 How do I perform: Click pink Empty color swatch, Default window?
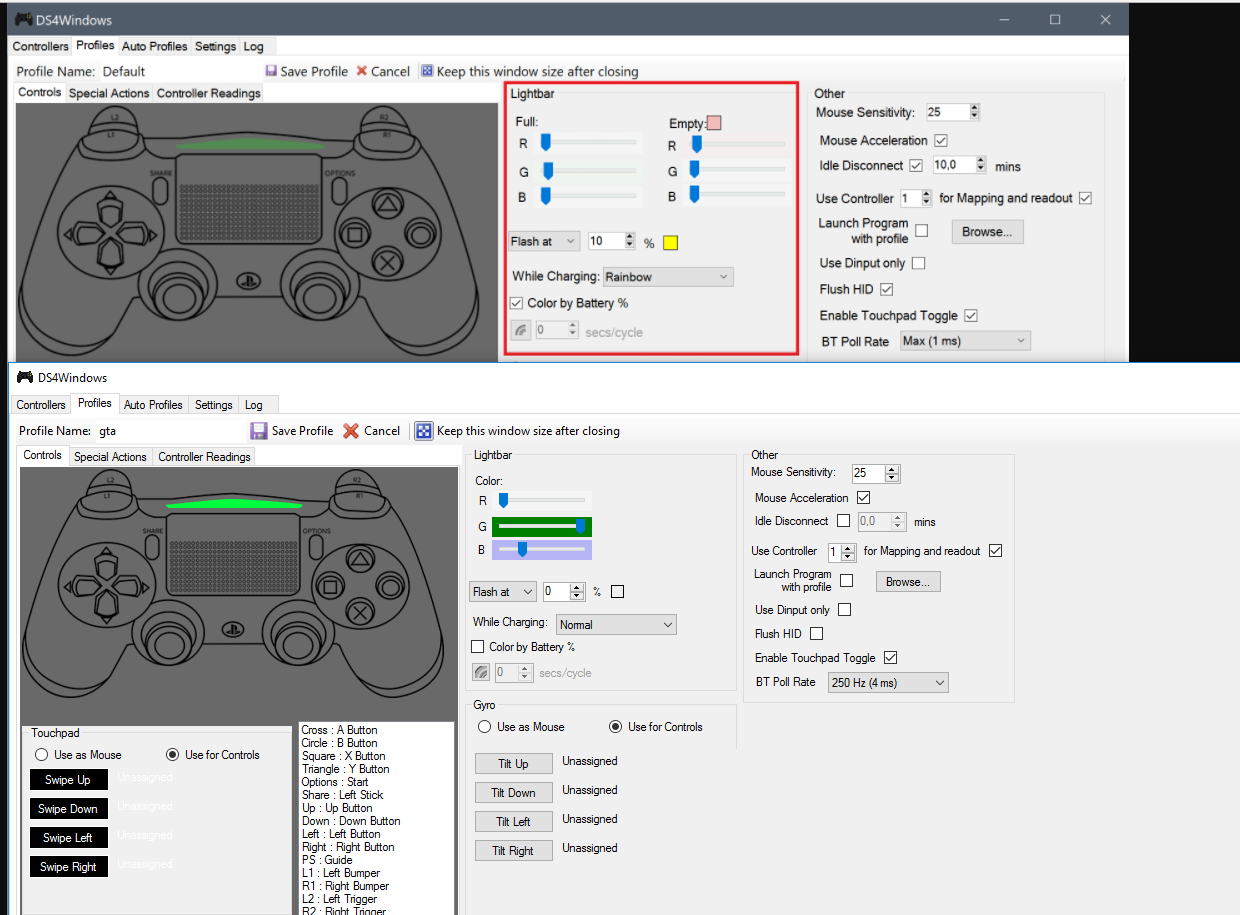pyautogui.click(x=714, y=124)
